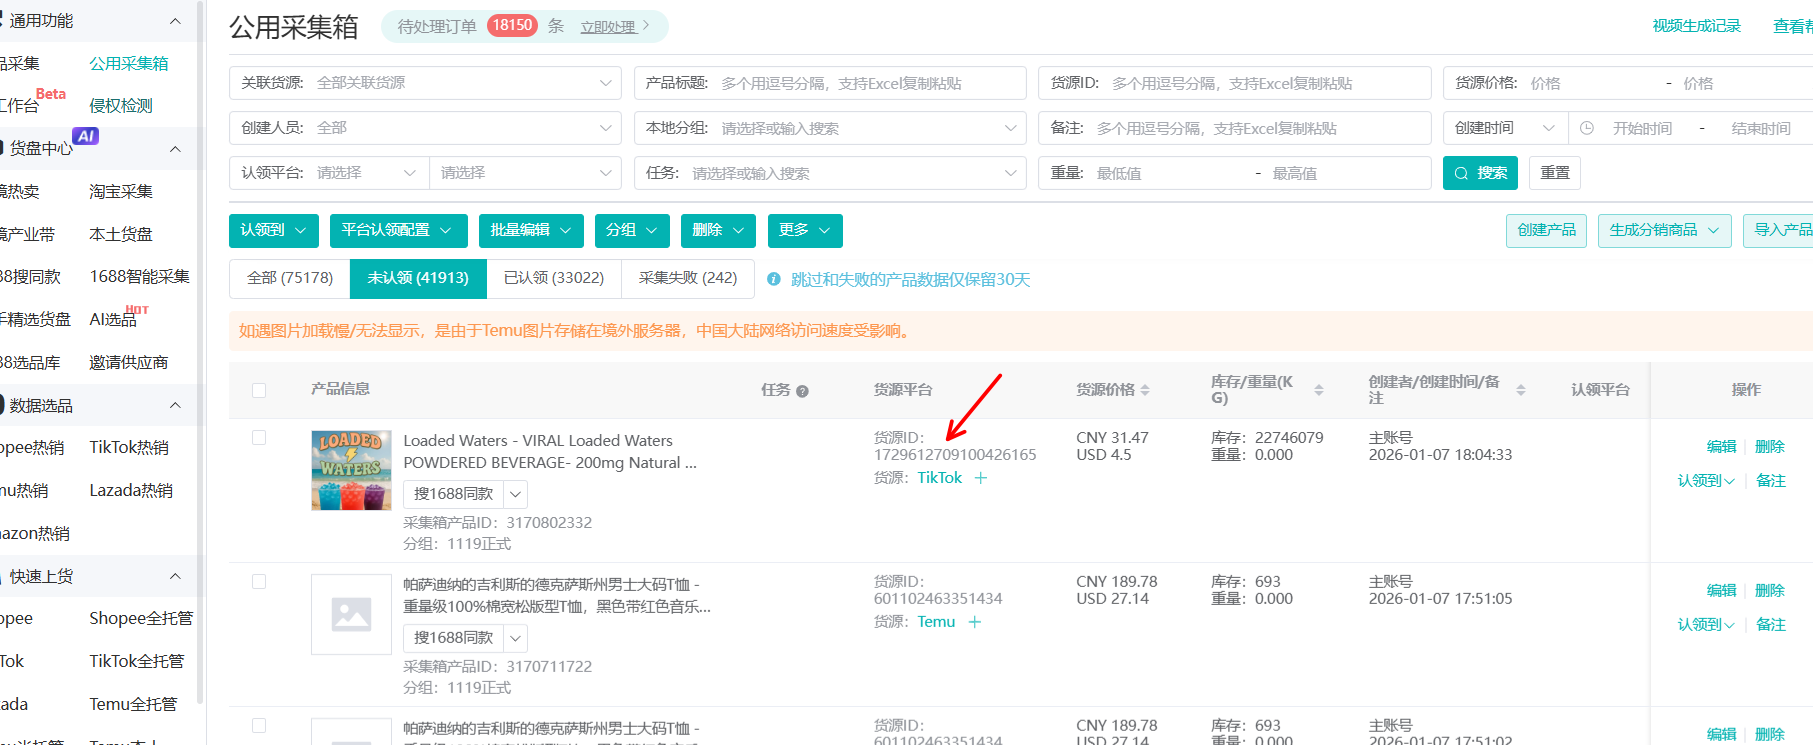Switch to the 采集失败 (242) tab
Viewport: 1813px width, 745px height.
click(x=688, y=278)
